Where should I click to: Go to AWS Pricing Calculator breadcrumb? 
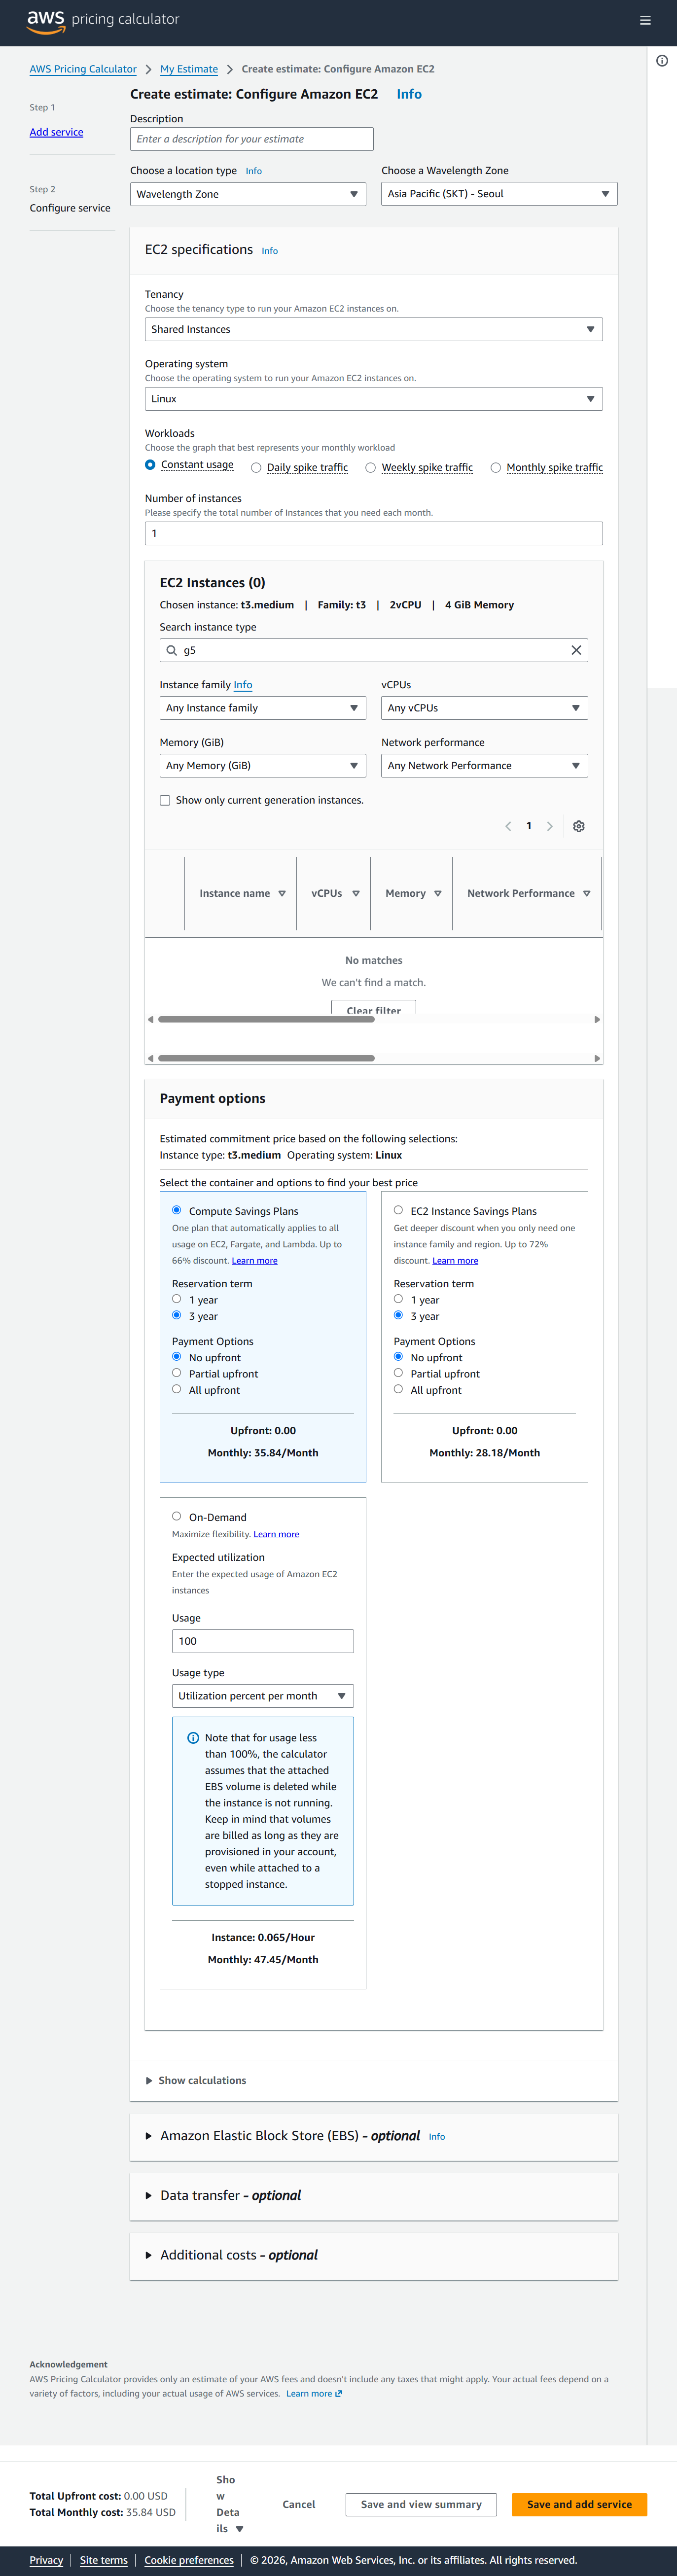[x=83, y=69]
